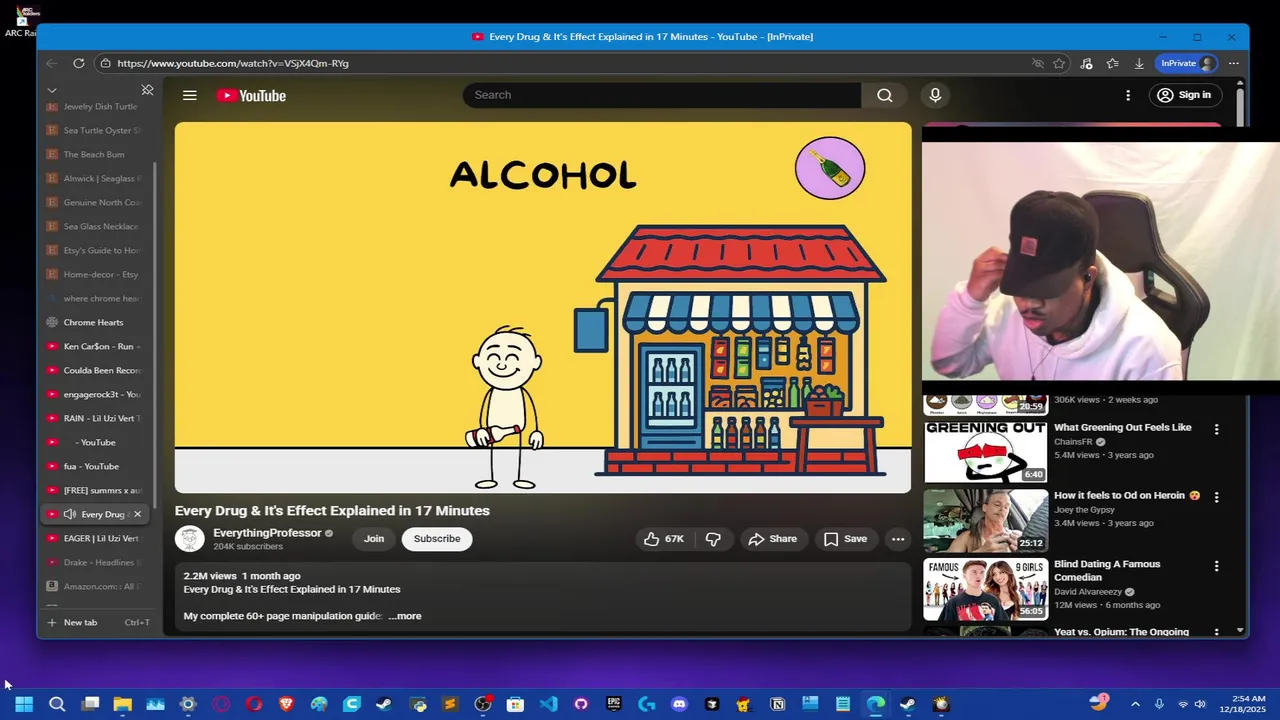Save the video to a playlist

pos(845,539)
